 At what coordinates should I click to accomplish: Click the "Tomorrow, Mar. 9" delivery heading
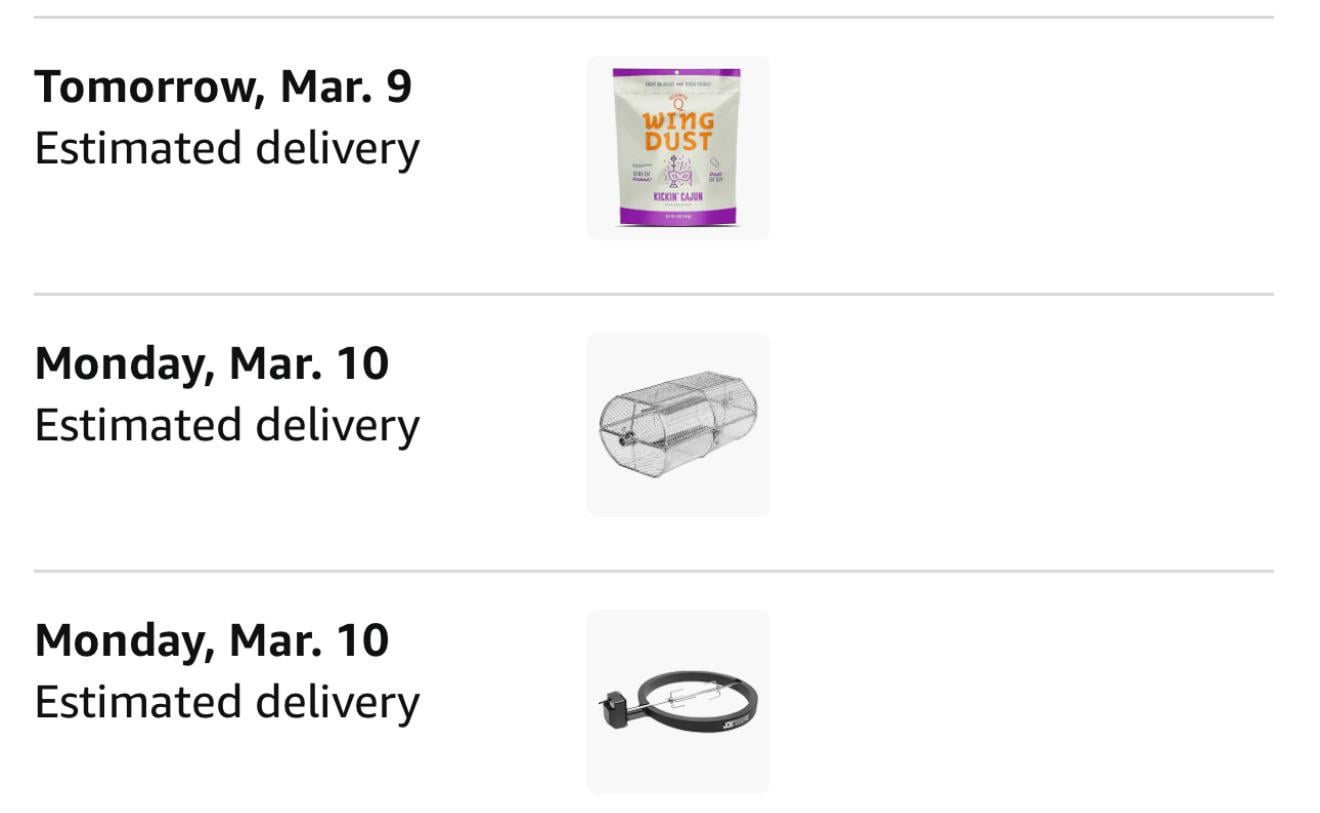click(223, 87)
